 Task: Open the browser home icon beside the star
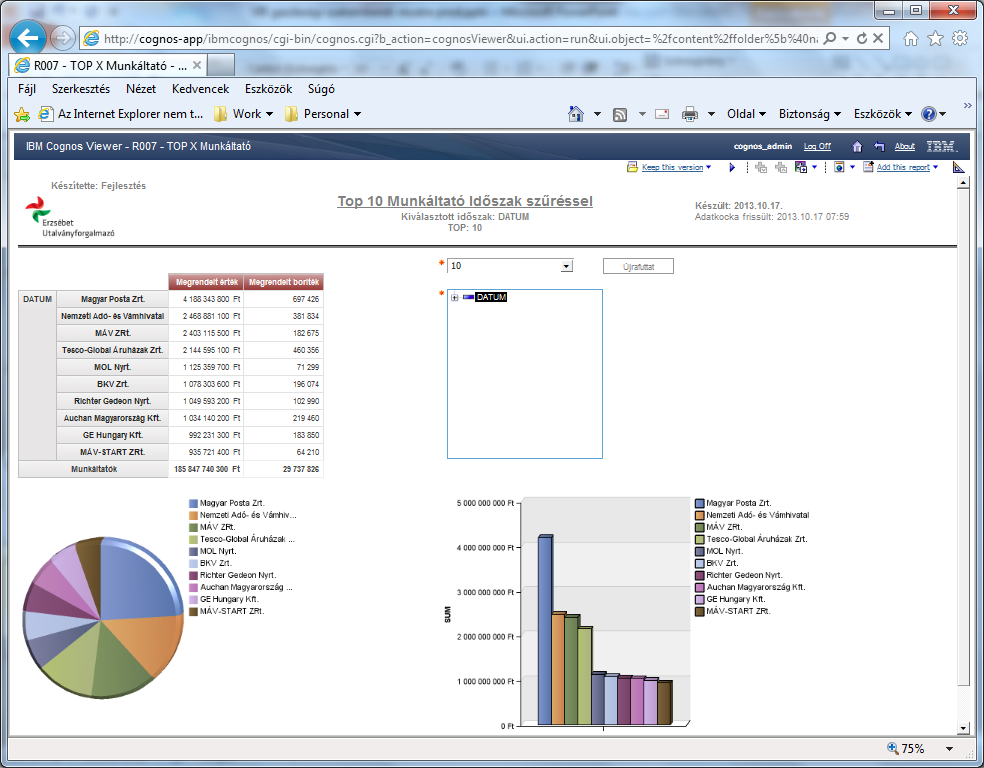[x=911, y=39]
